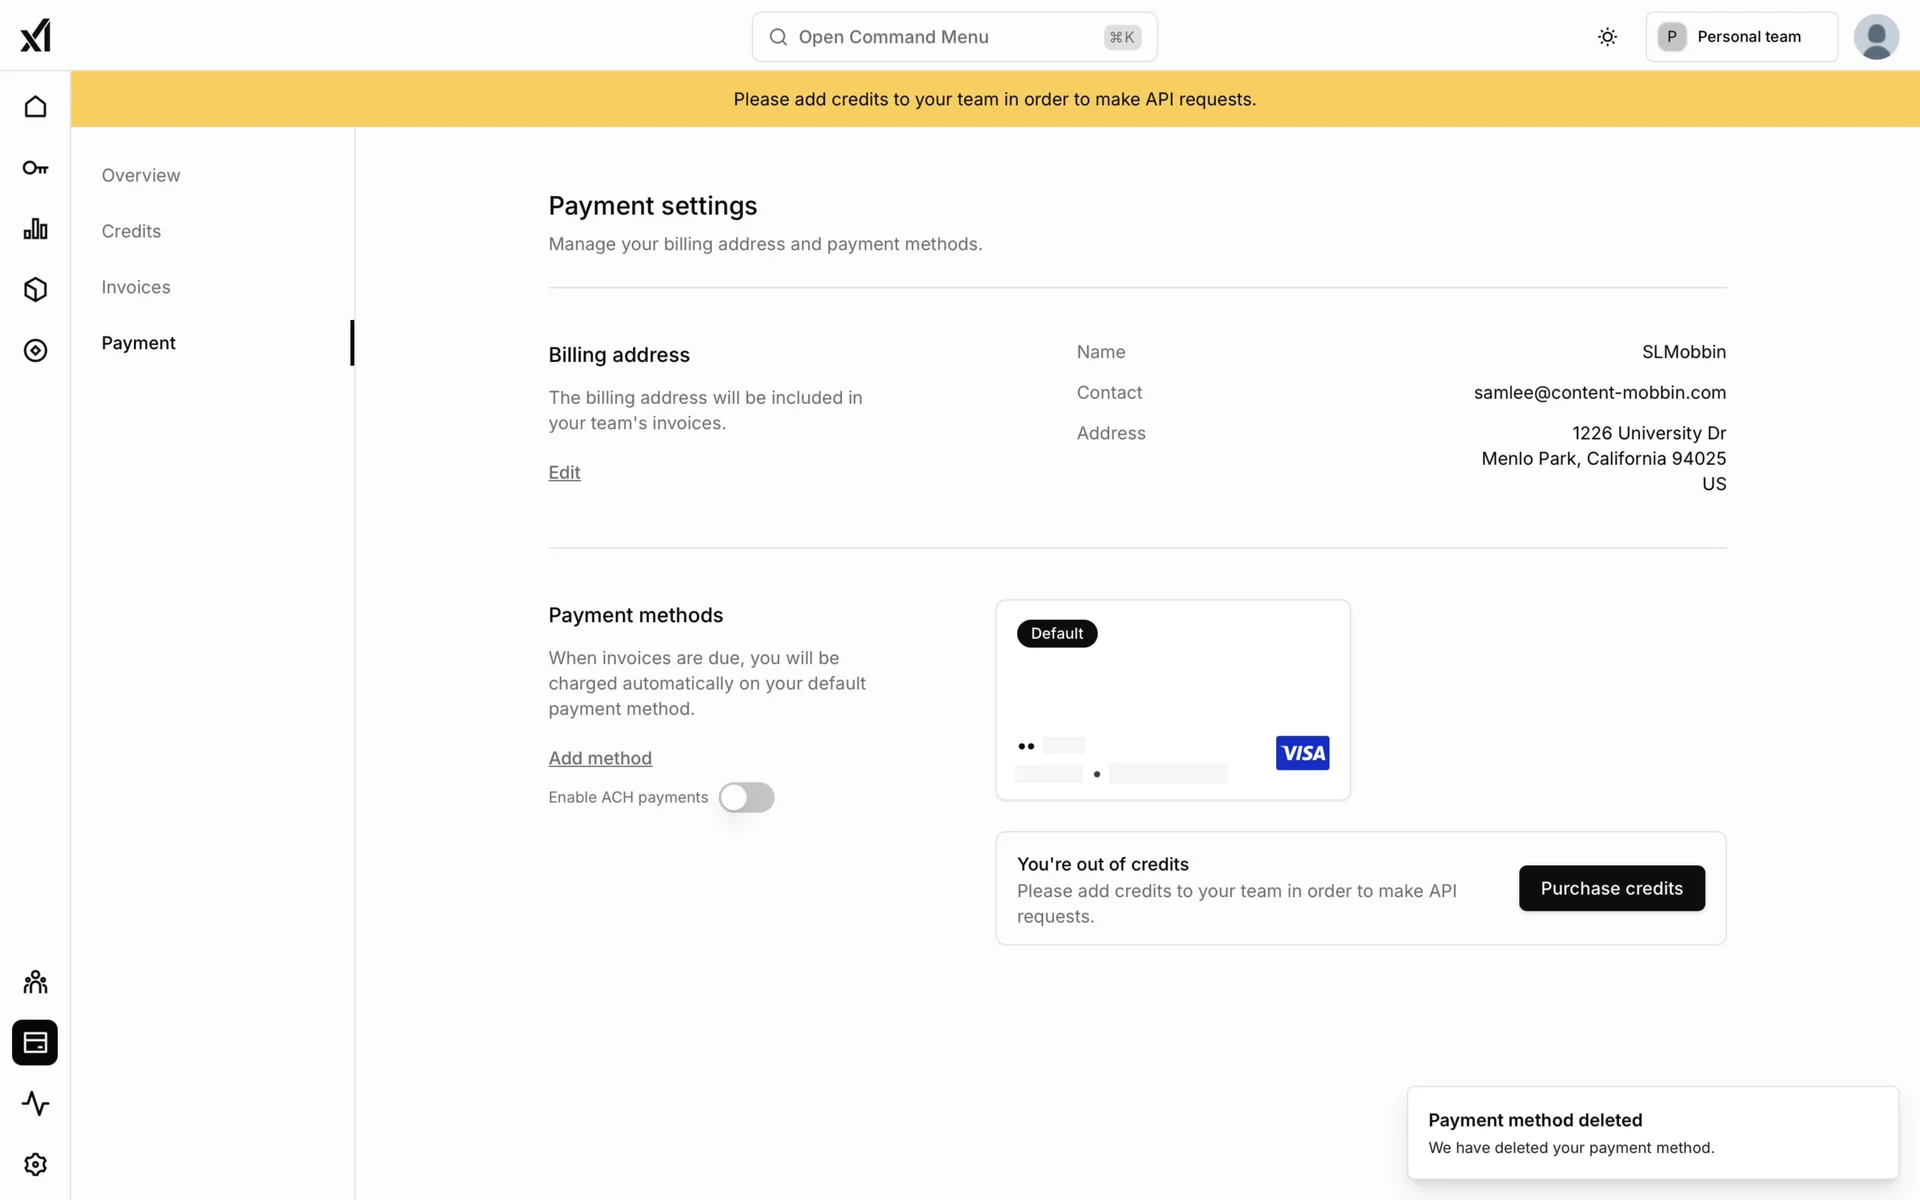
Task: Open the activity pulse line icon
Action: [x=35, y=1104]
